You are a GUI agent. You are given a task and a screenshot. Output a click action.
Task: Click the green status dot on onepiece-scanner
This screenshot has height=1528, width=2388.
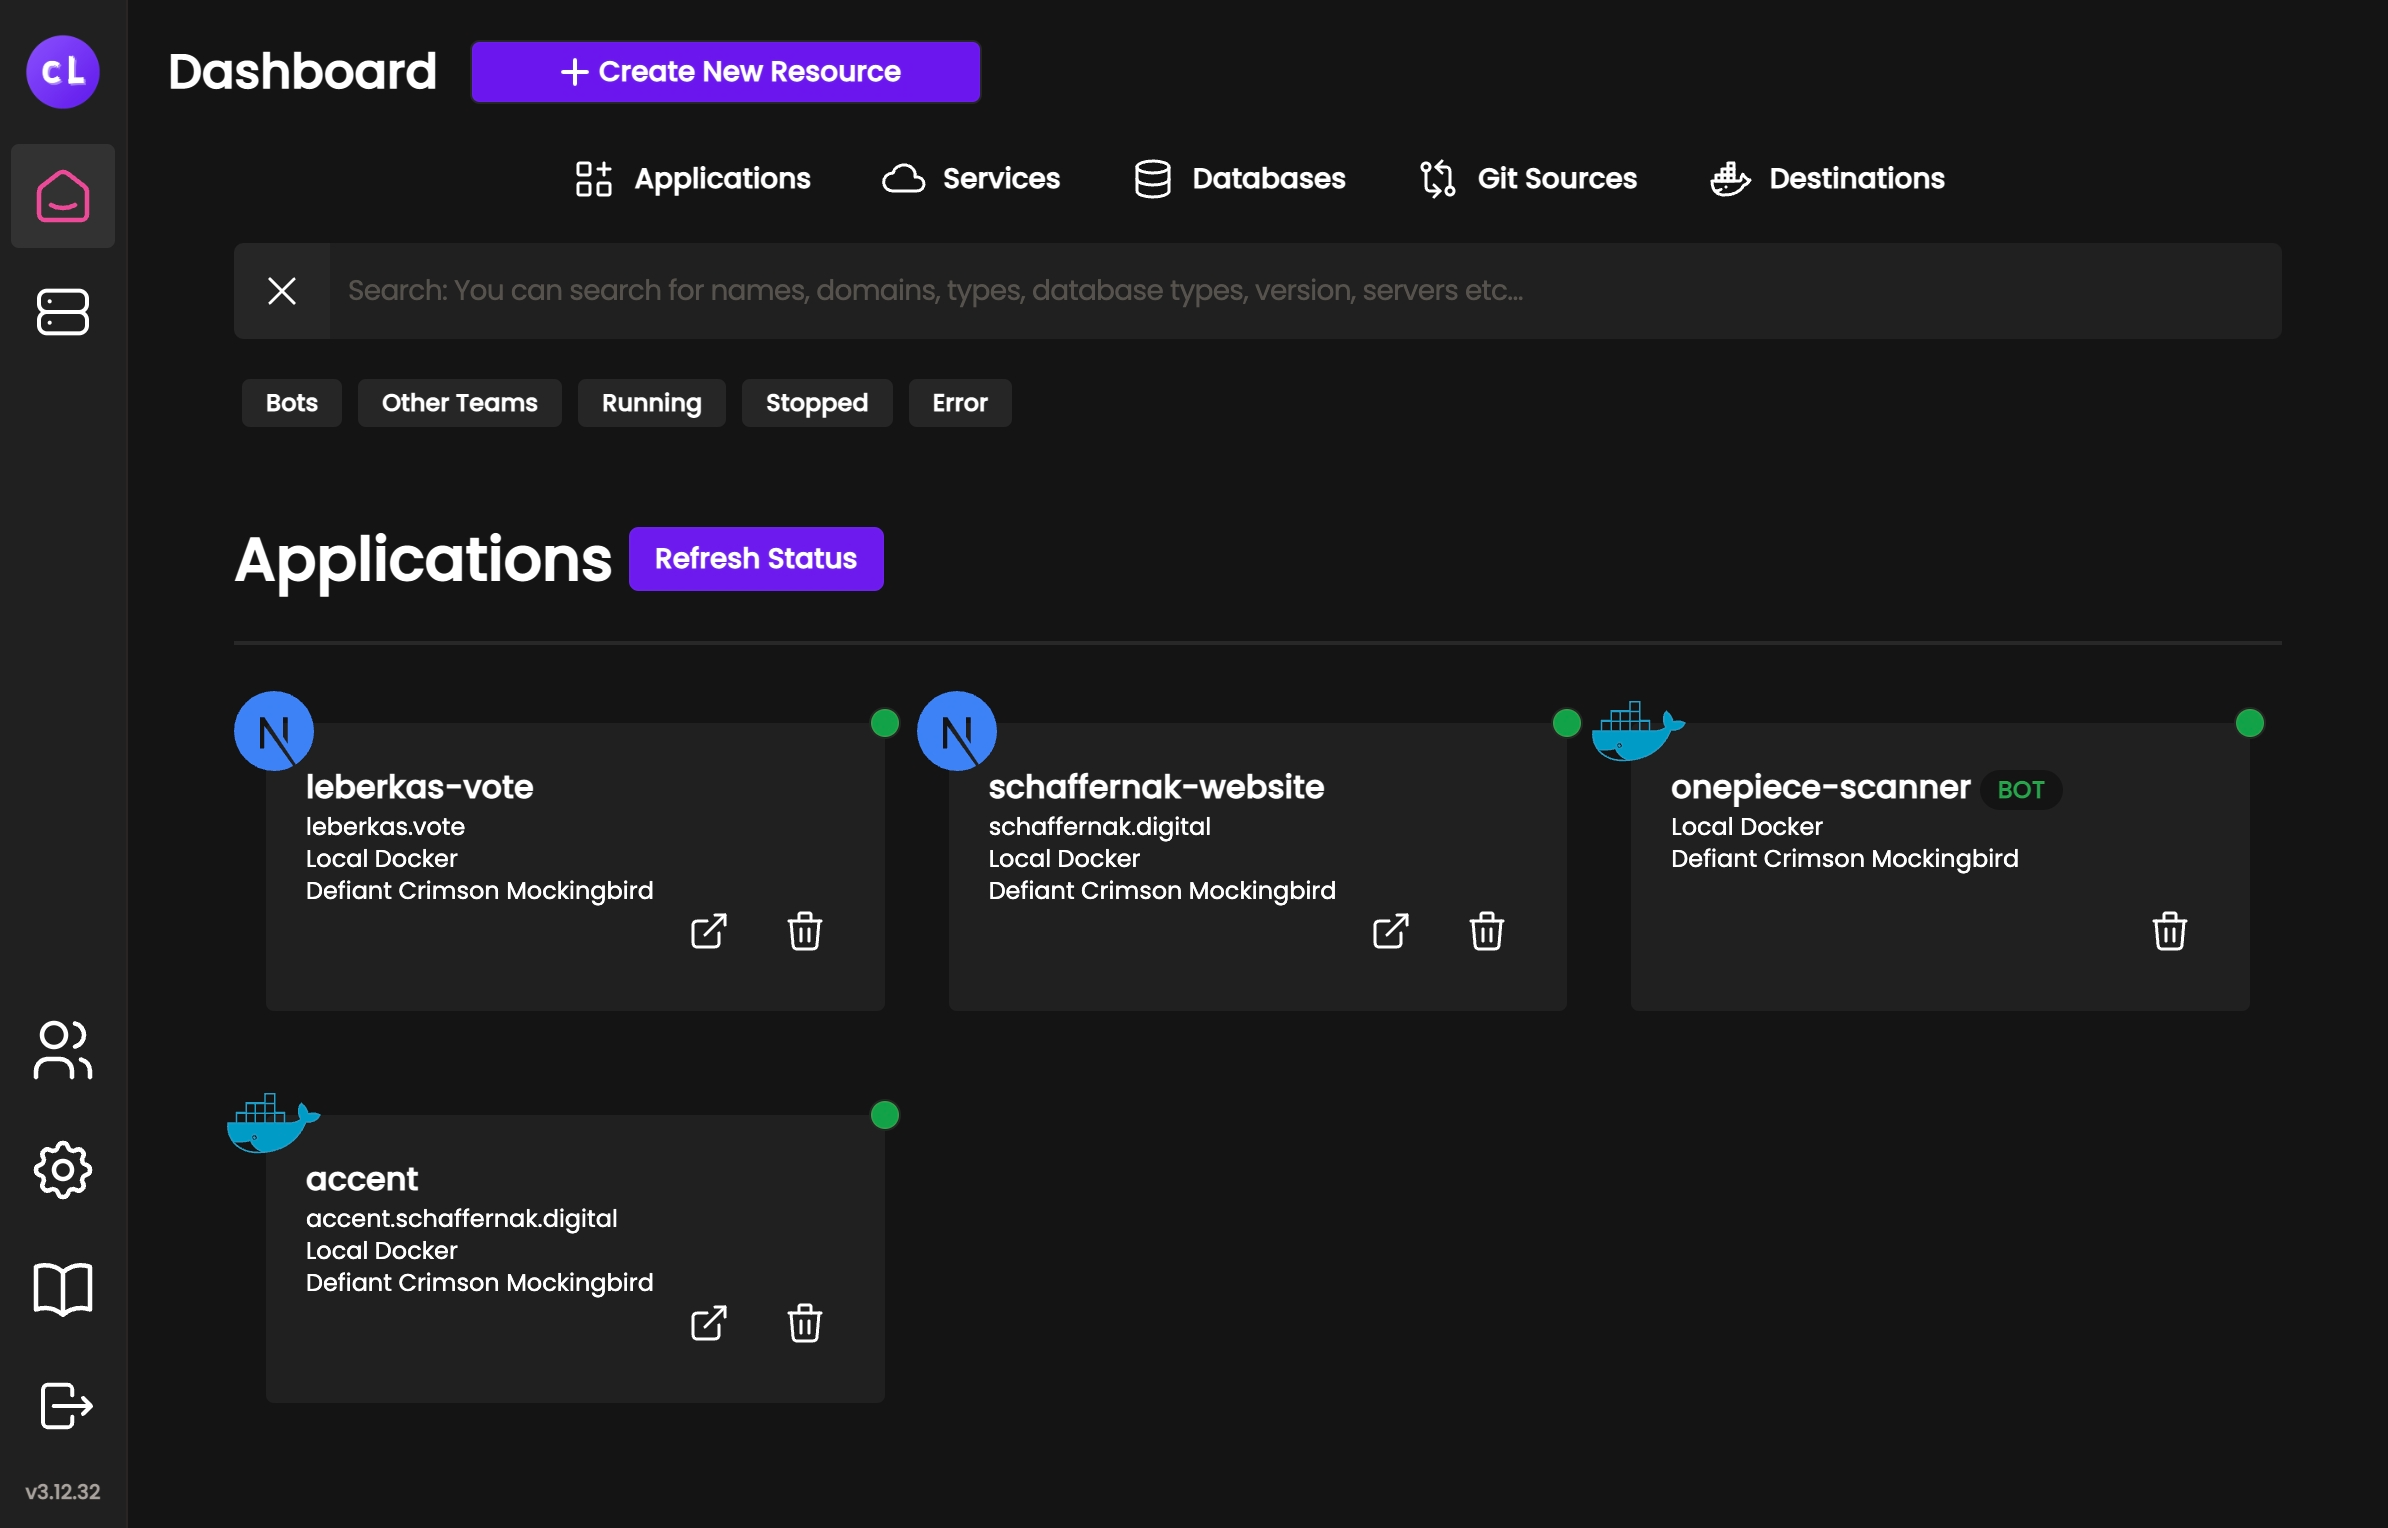[x=2250, y=723]
